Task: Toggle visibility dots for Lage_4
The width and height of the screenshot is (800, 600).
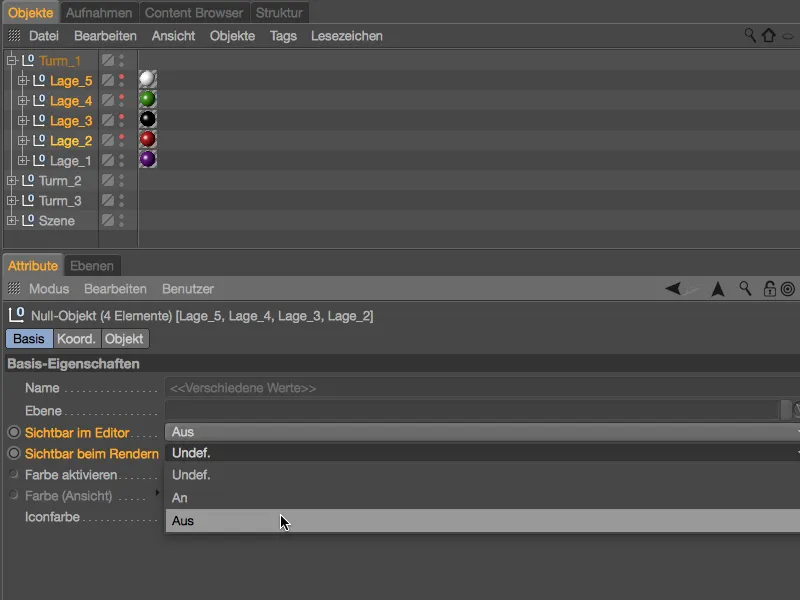Action: coord(121,100)
